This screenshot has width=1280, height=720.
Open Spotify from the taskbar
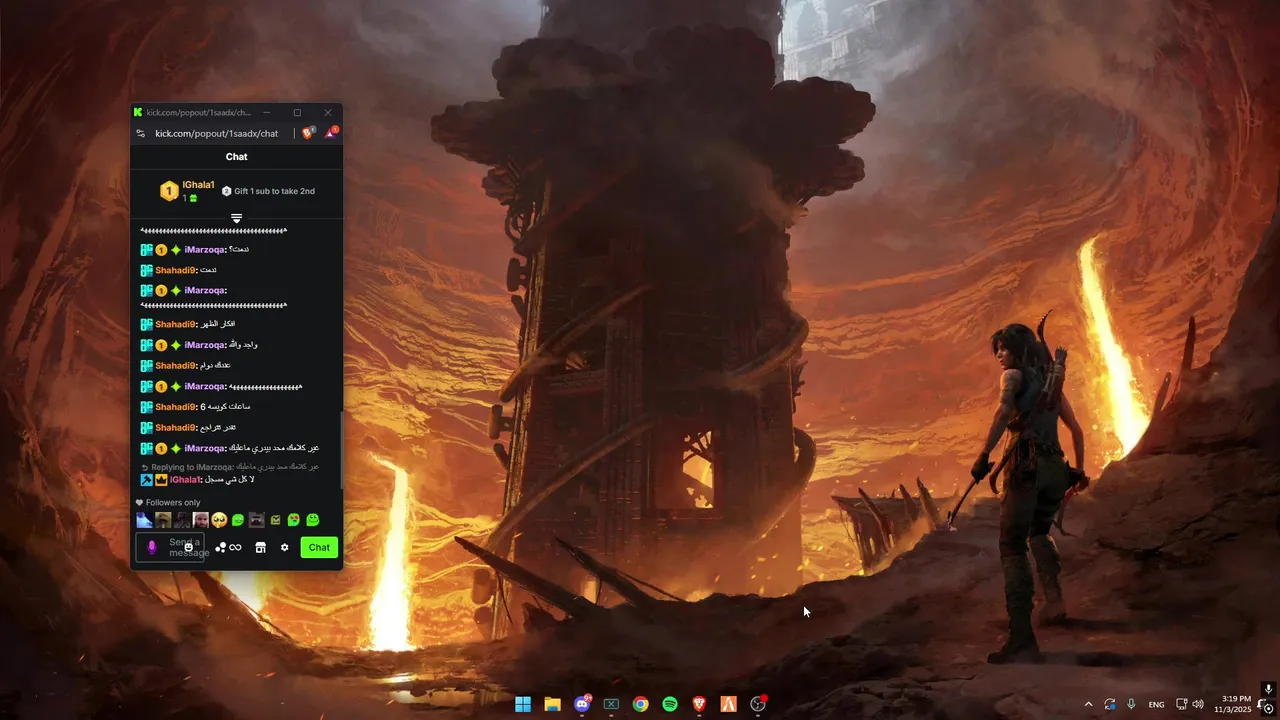(670, 704)
